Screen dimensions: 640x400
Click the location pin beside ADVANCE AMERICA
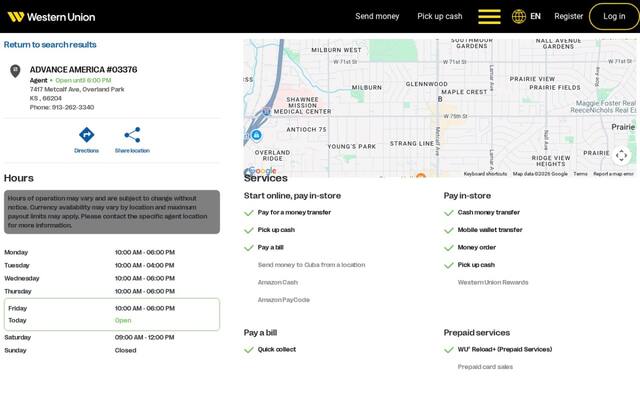pos(15,71)
